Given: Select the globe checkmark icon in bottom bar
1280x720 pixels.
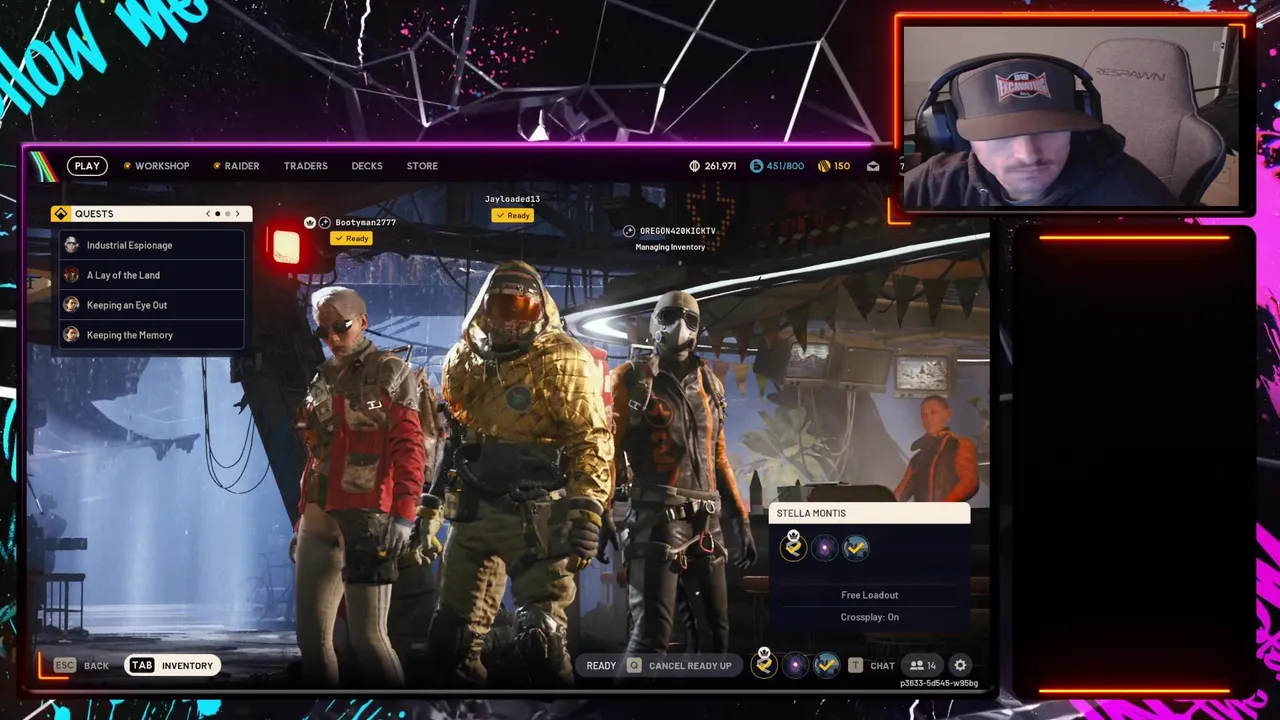Looking at the screenshot, I should 826,666.
